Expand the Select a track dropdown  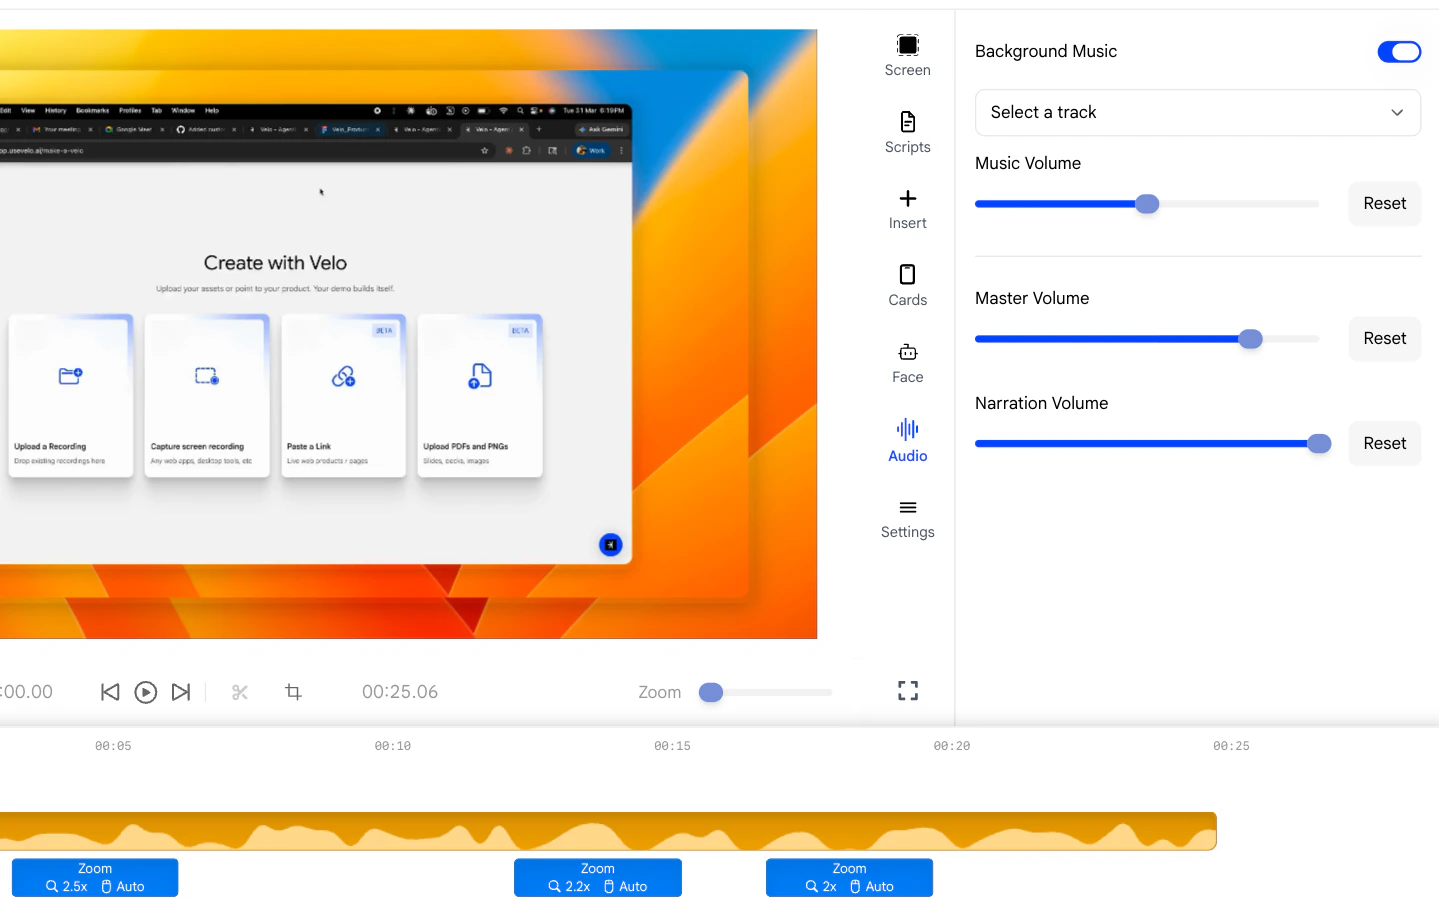(1197, 112)
